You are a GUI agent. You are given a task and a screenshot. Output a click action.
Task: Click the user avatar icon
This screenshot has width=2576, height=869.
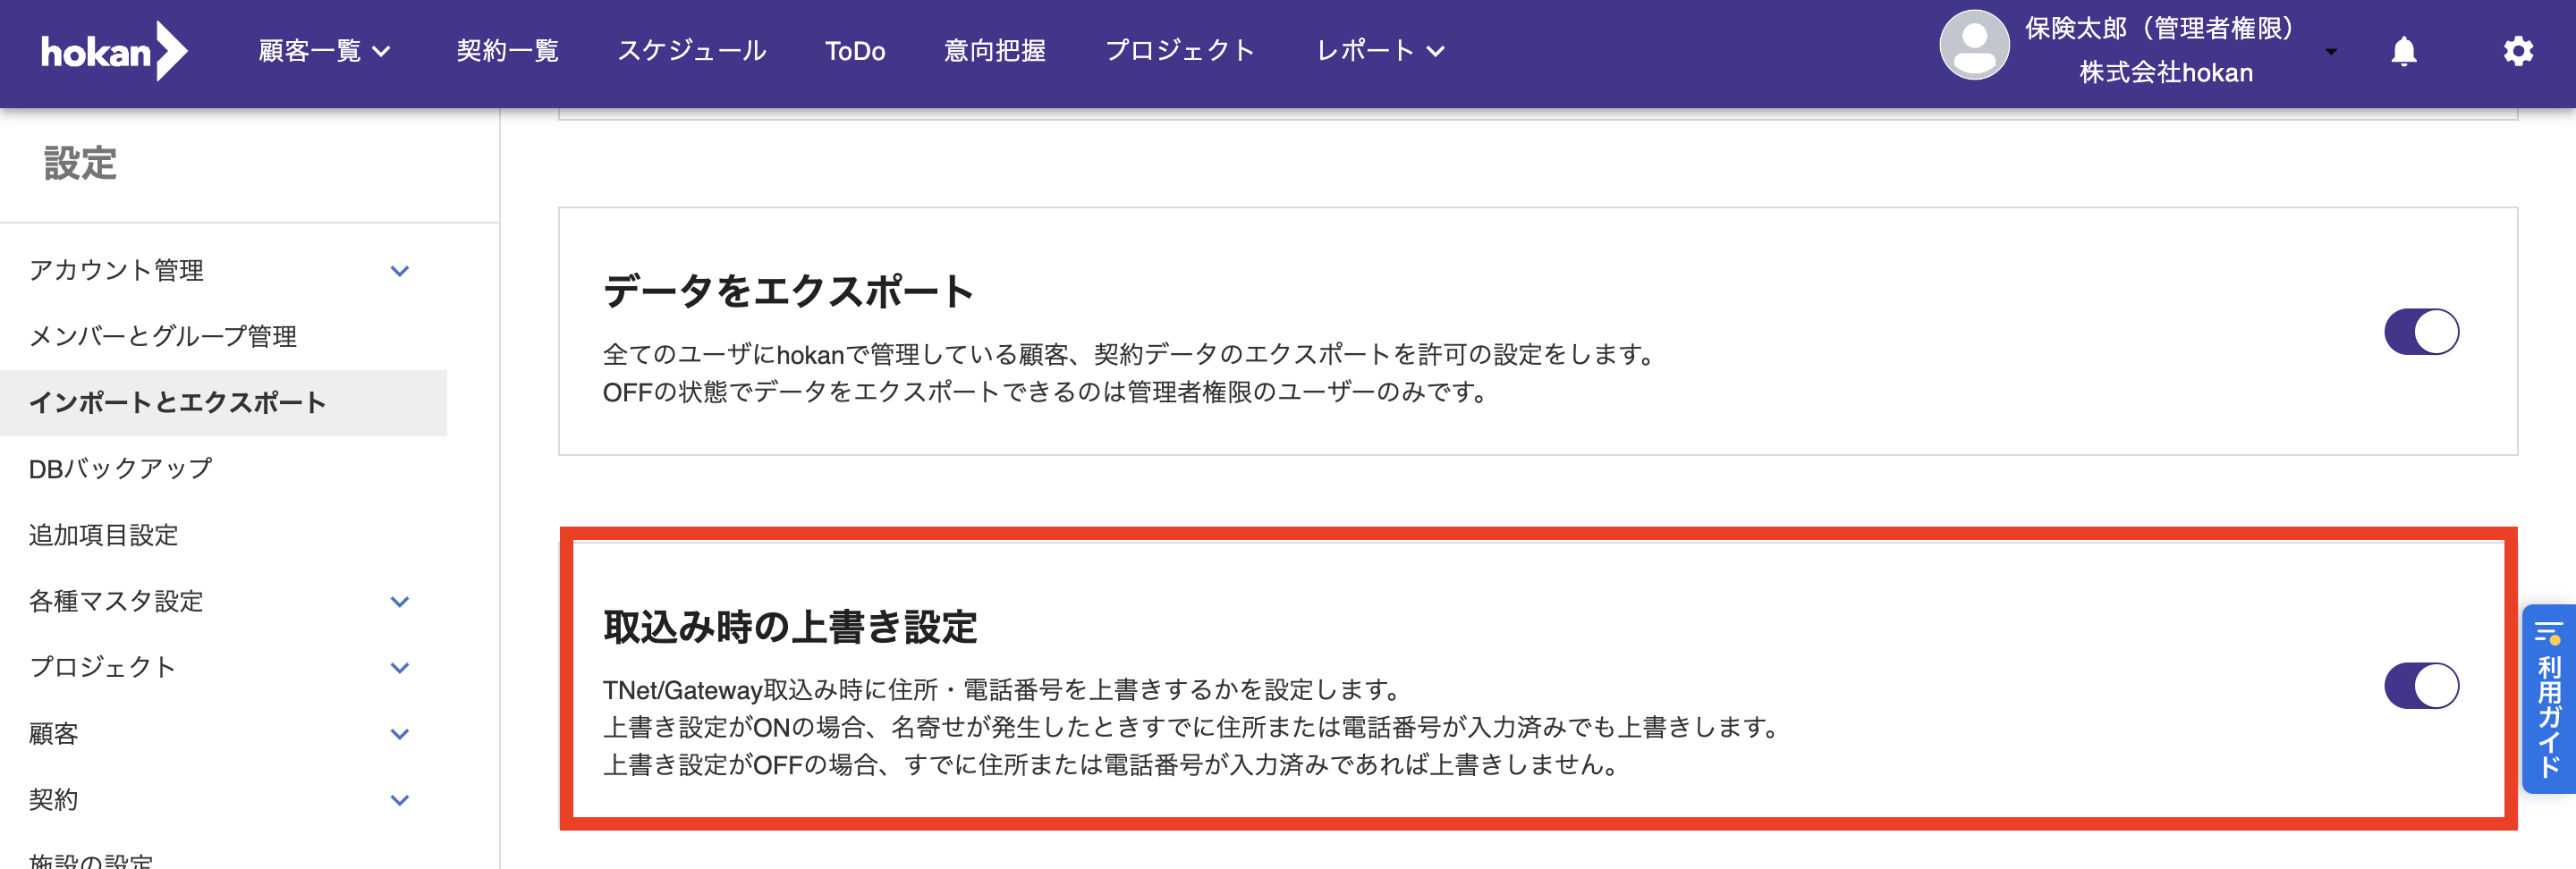1973,46
